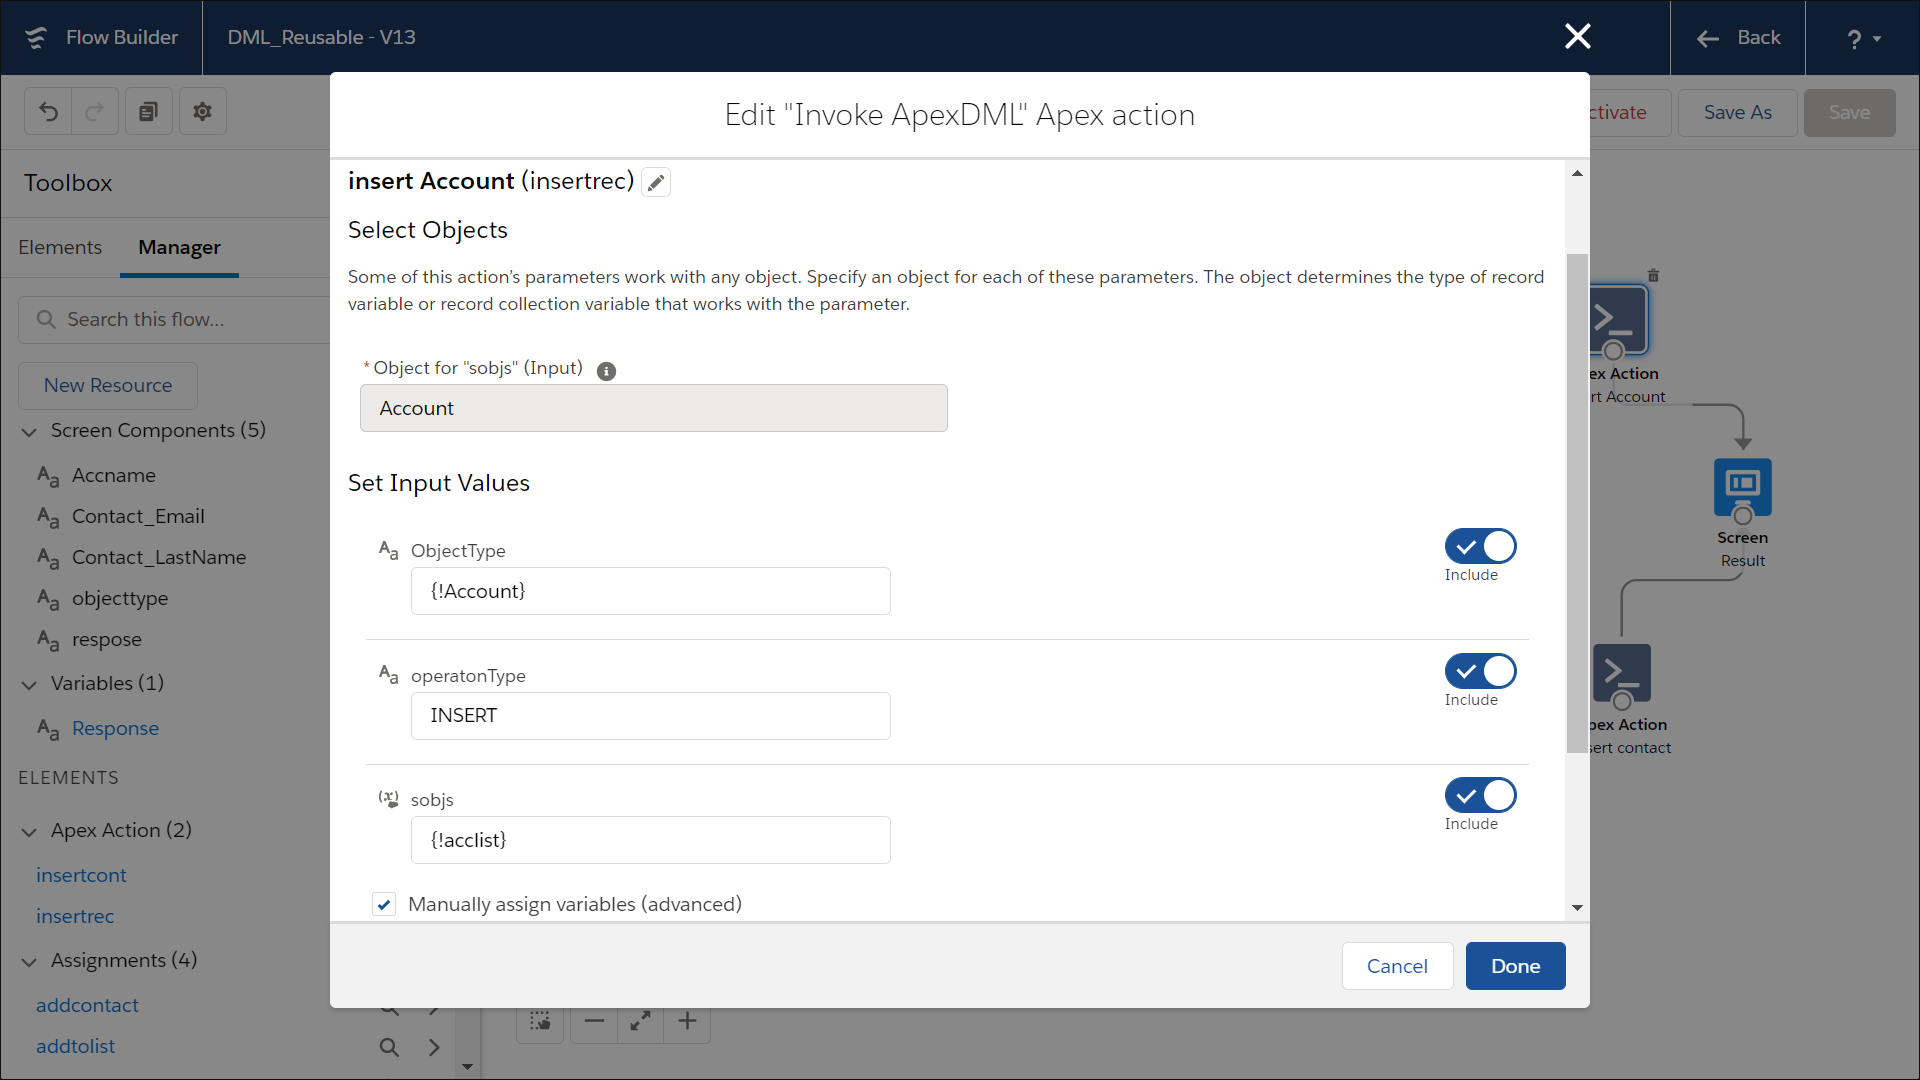
Task: Click the Flow Builder logo icon
Action: tap(36, 37)
